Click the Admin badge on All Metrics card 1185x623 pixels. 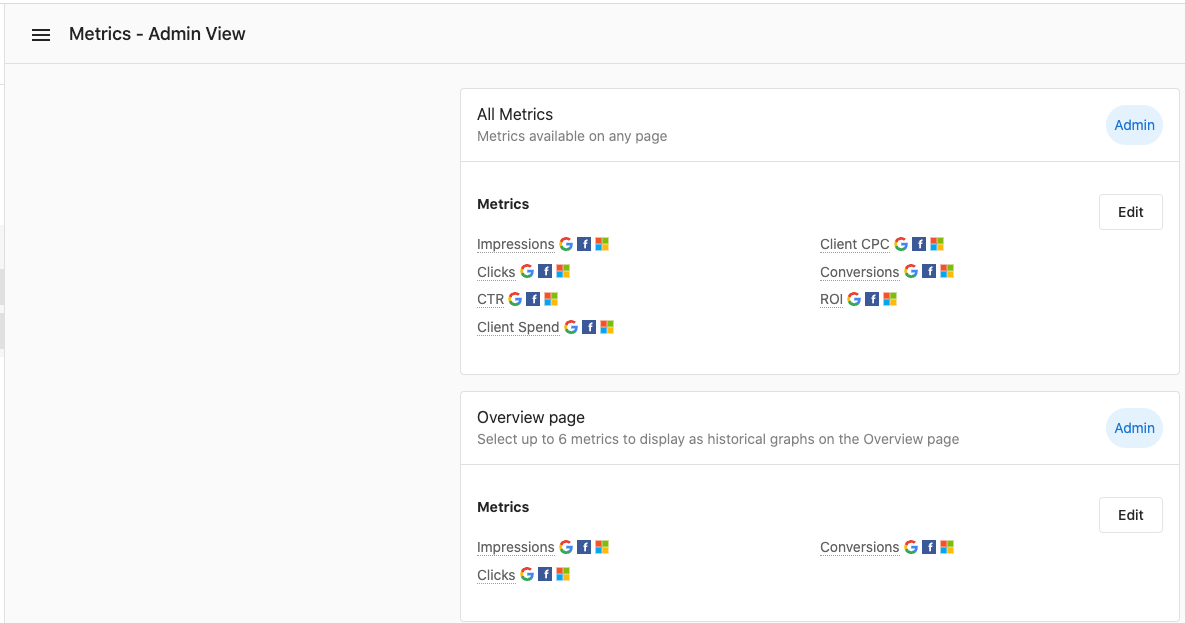(1134, 125)
